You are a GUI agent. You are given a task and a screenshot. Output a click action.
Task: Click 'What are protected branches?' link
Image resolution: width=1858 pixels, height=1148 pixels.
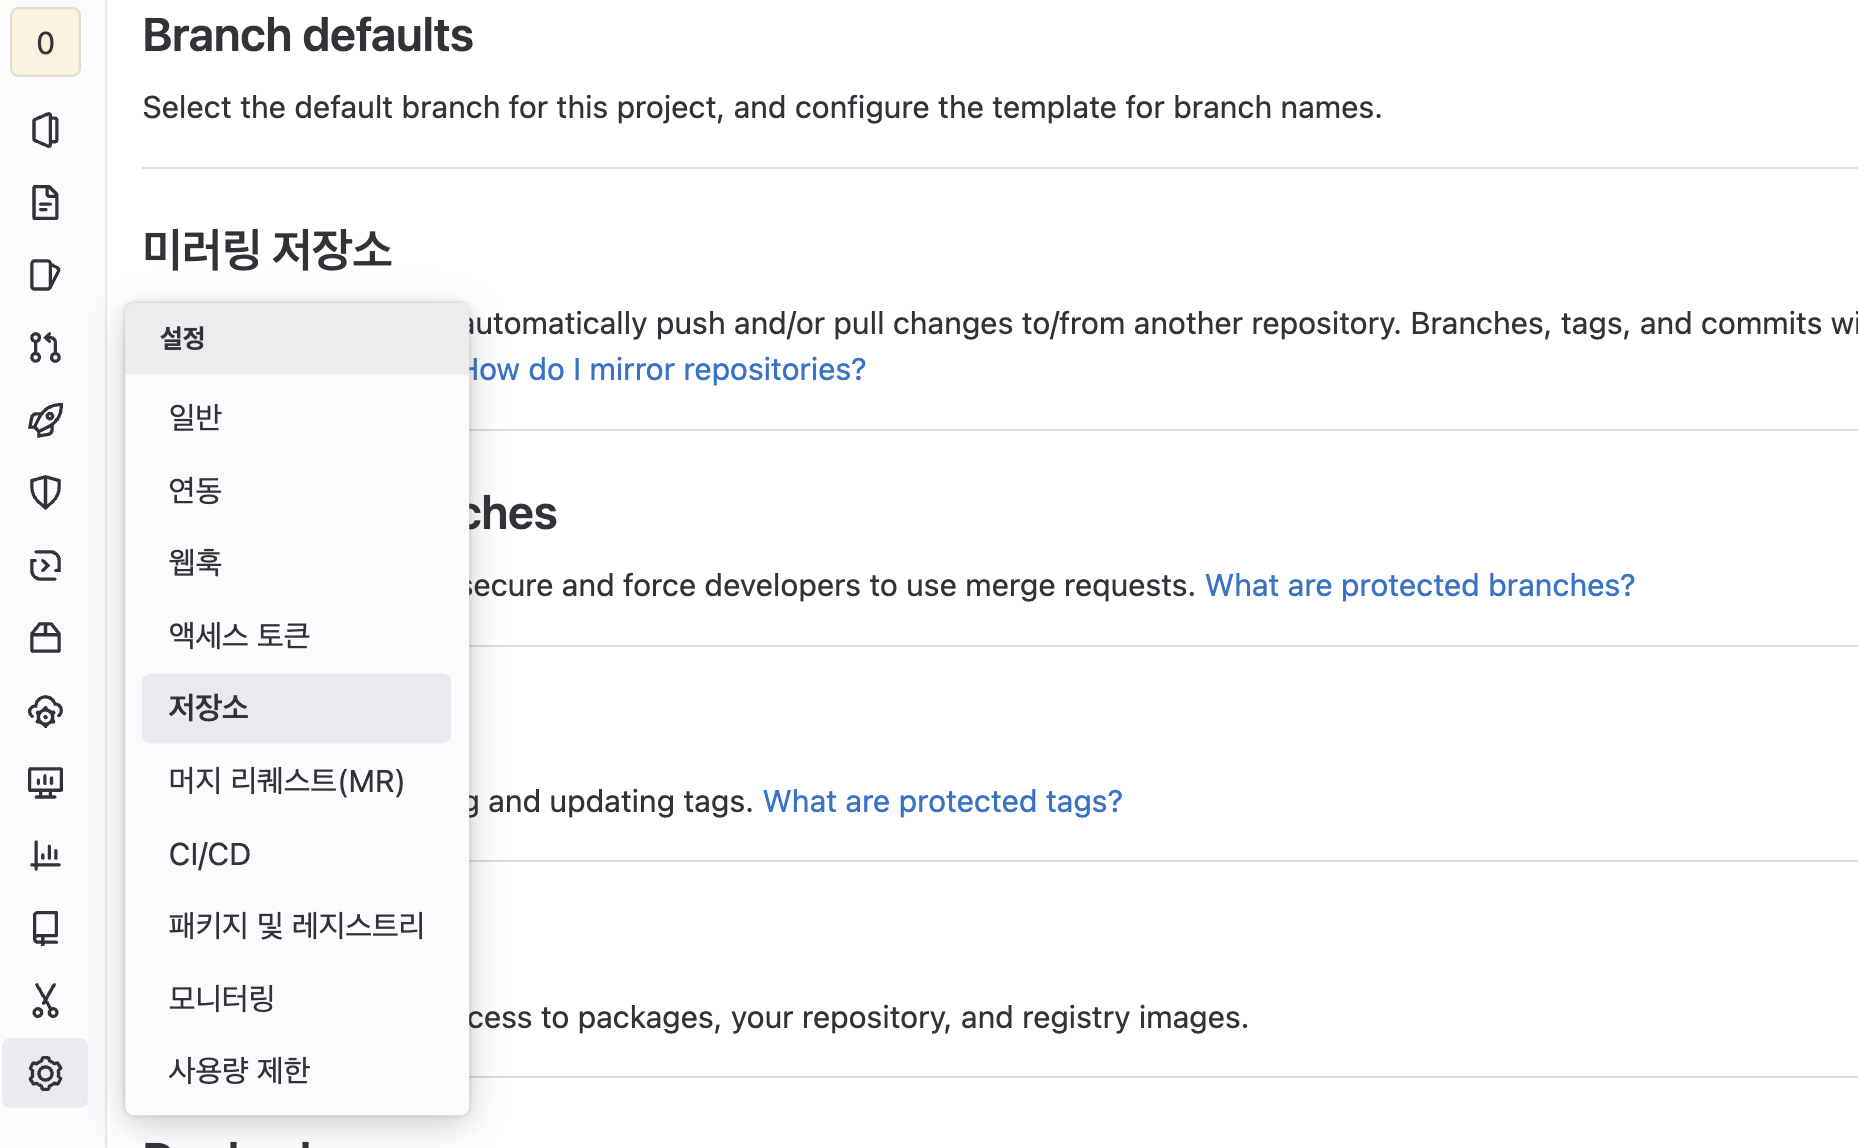tap(1419, 585)
